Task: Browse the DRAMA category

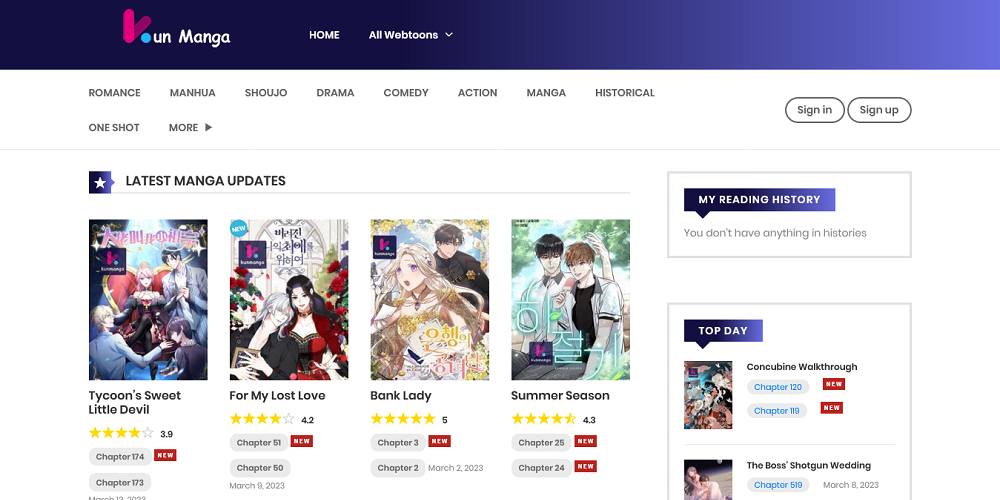Action: (x=335, y=92)
